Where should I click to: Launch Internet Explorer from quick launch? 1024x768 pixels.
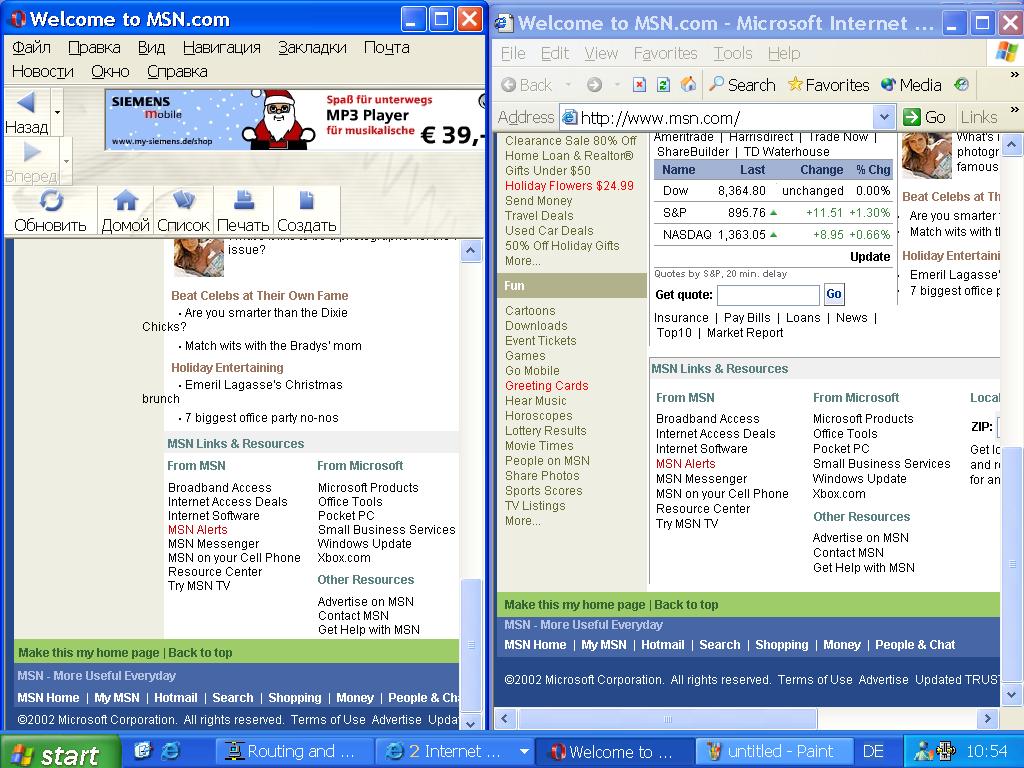(170, 751)
